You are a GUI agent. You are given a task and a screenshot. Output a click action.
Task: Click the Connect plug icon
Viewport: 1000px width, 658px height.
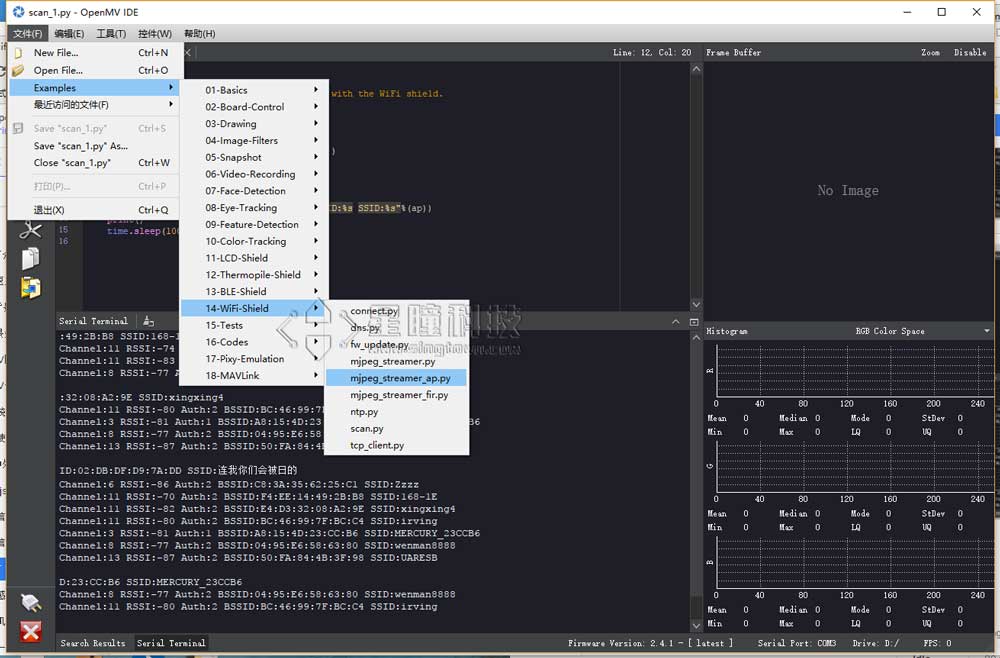pyautogui.click(x=31, y=603)
